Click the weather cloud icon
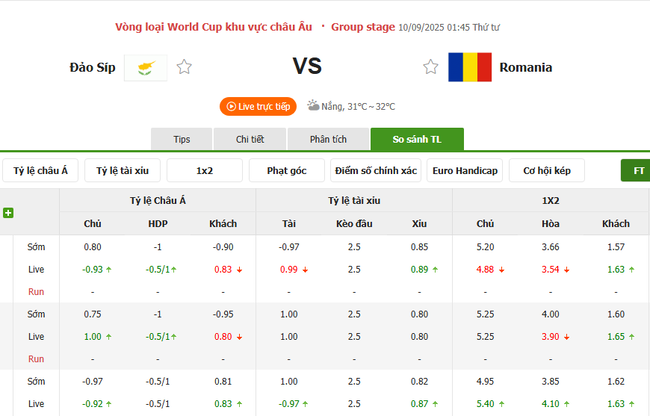 313,105
